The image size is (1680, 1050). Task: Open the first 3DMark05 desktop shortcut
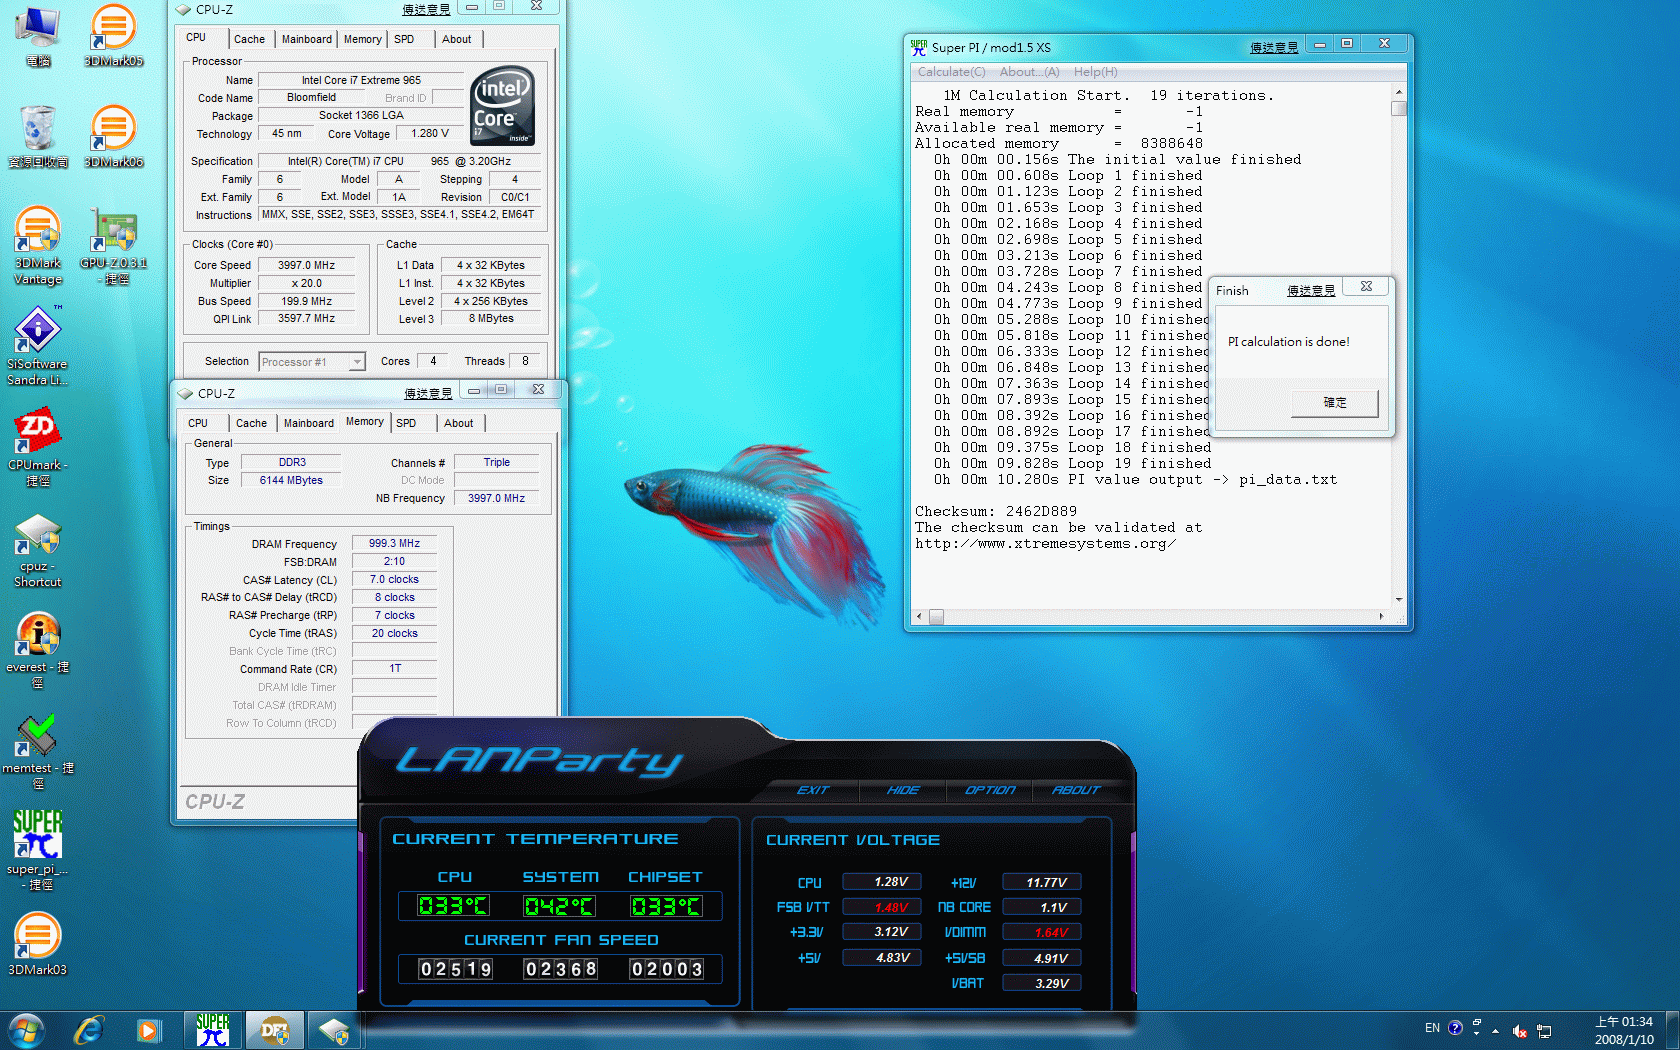point(113,36)
